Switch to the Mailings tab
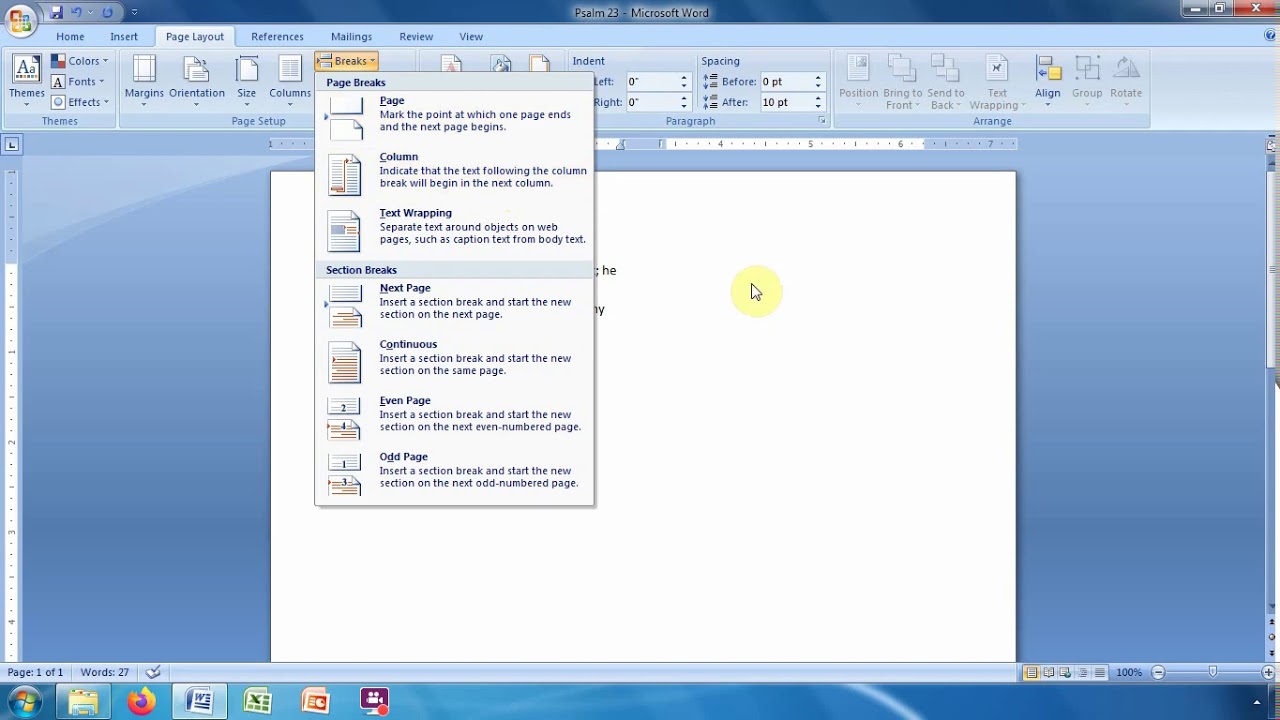This screenshot has width=1280, height=720. (351, 37)
